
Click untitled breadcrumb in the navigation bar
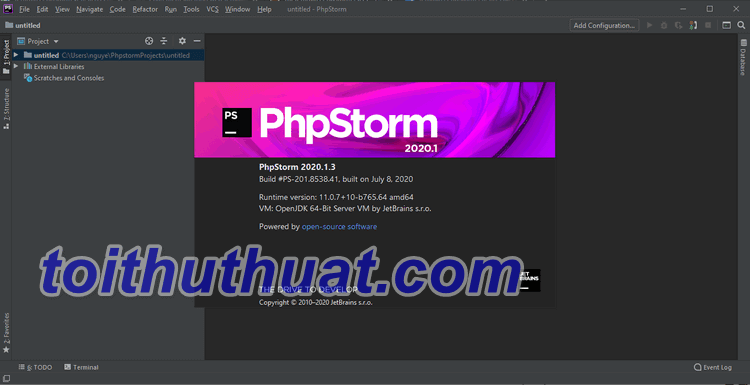(x=28, y=25)
